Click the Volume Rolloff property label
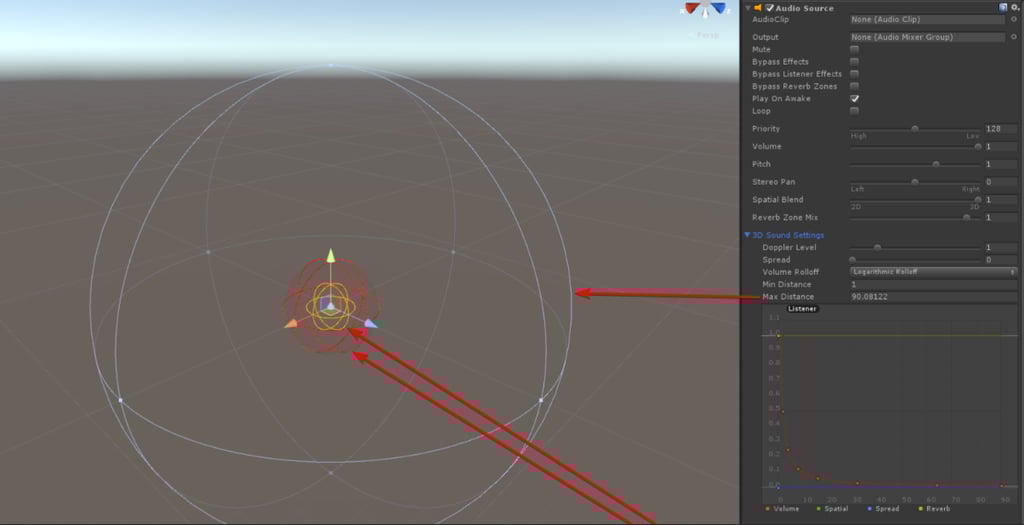The image size is (1024, 525). pyautogui.click(x=790, y=272)
